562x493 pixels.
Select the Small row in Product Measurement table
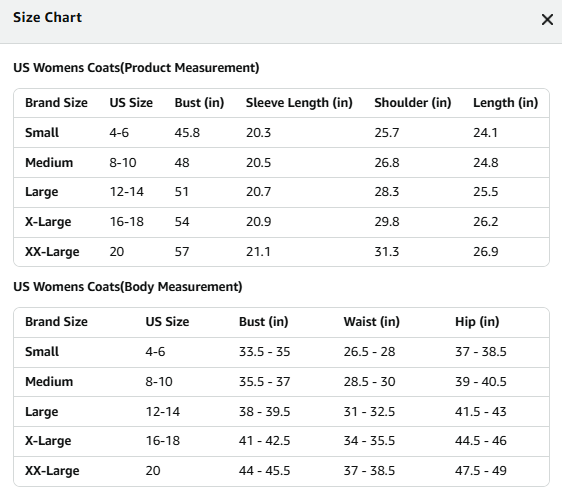tap(281, 133)
